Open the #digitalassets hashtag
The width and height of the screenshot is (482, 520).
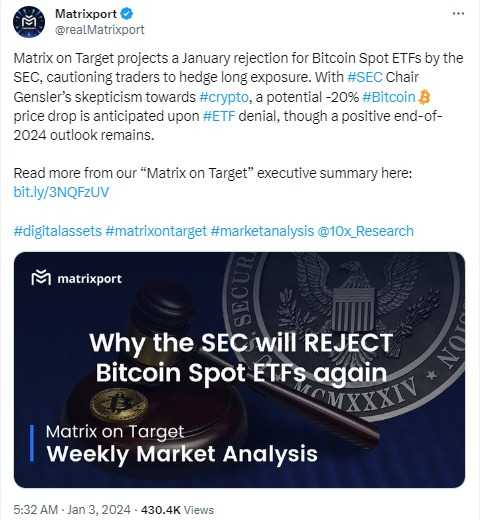(x=57, y=231)
